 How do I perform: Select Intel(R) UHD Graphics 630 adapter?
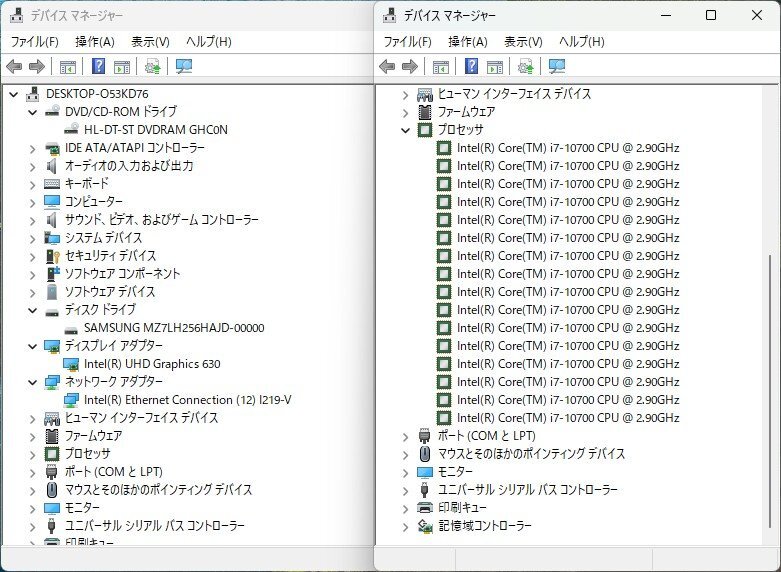(151, 364)
